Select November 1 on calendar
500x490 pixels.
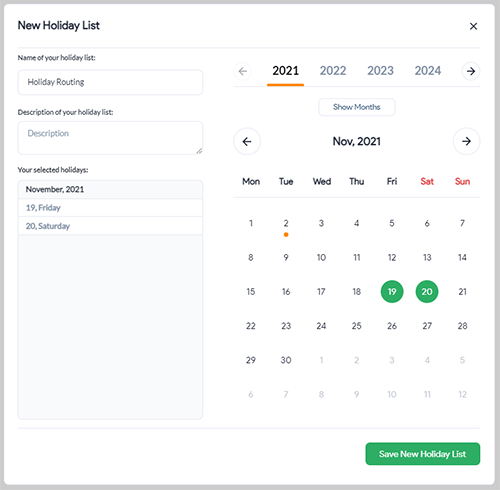click(x=251, y=223)
